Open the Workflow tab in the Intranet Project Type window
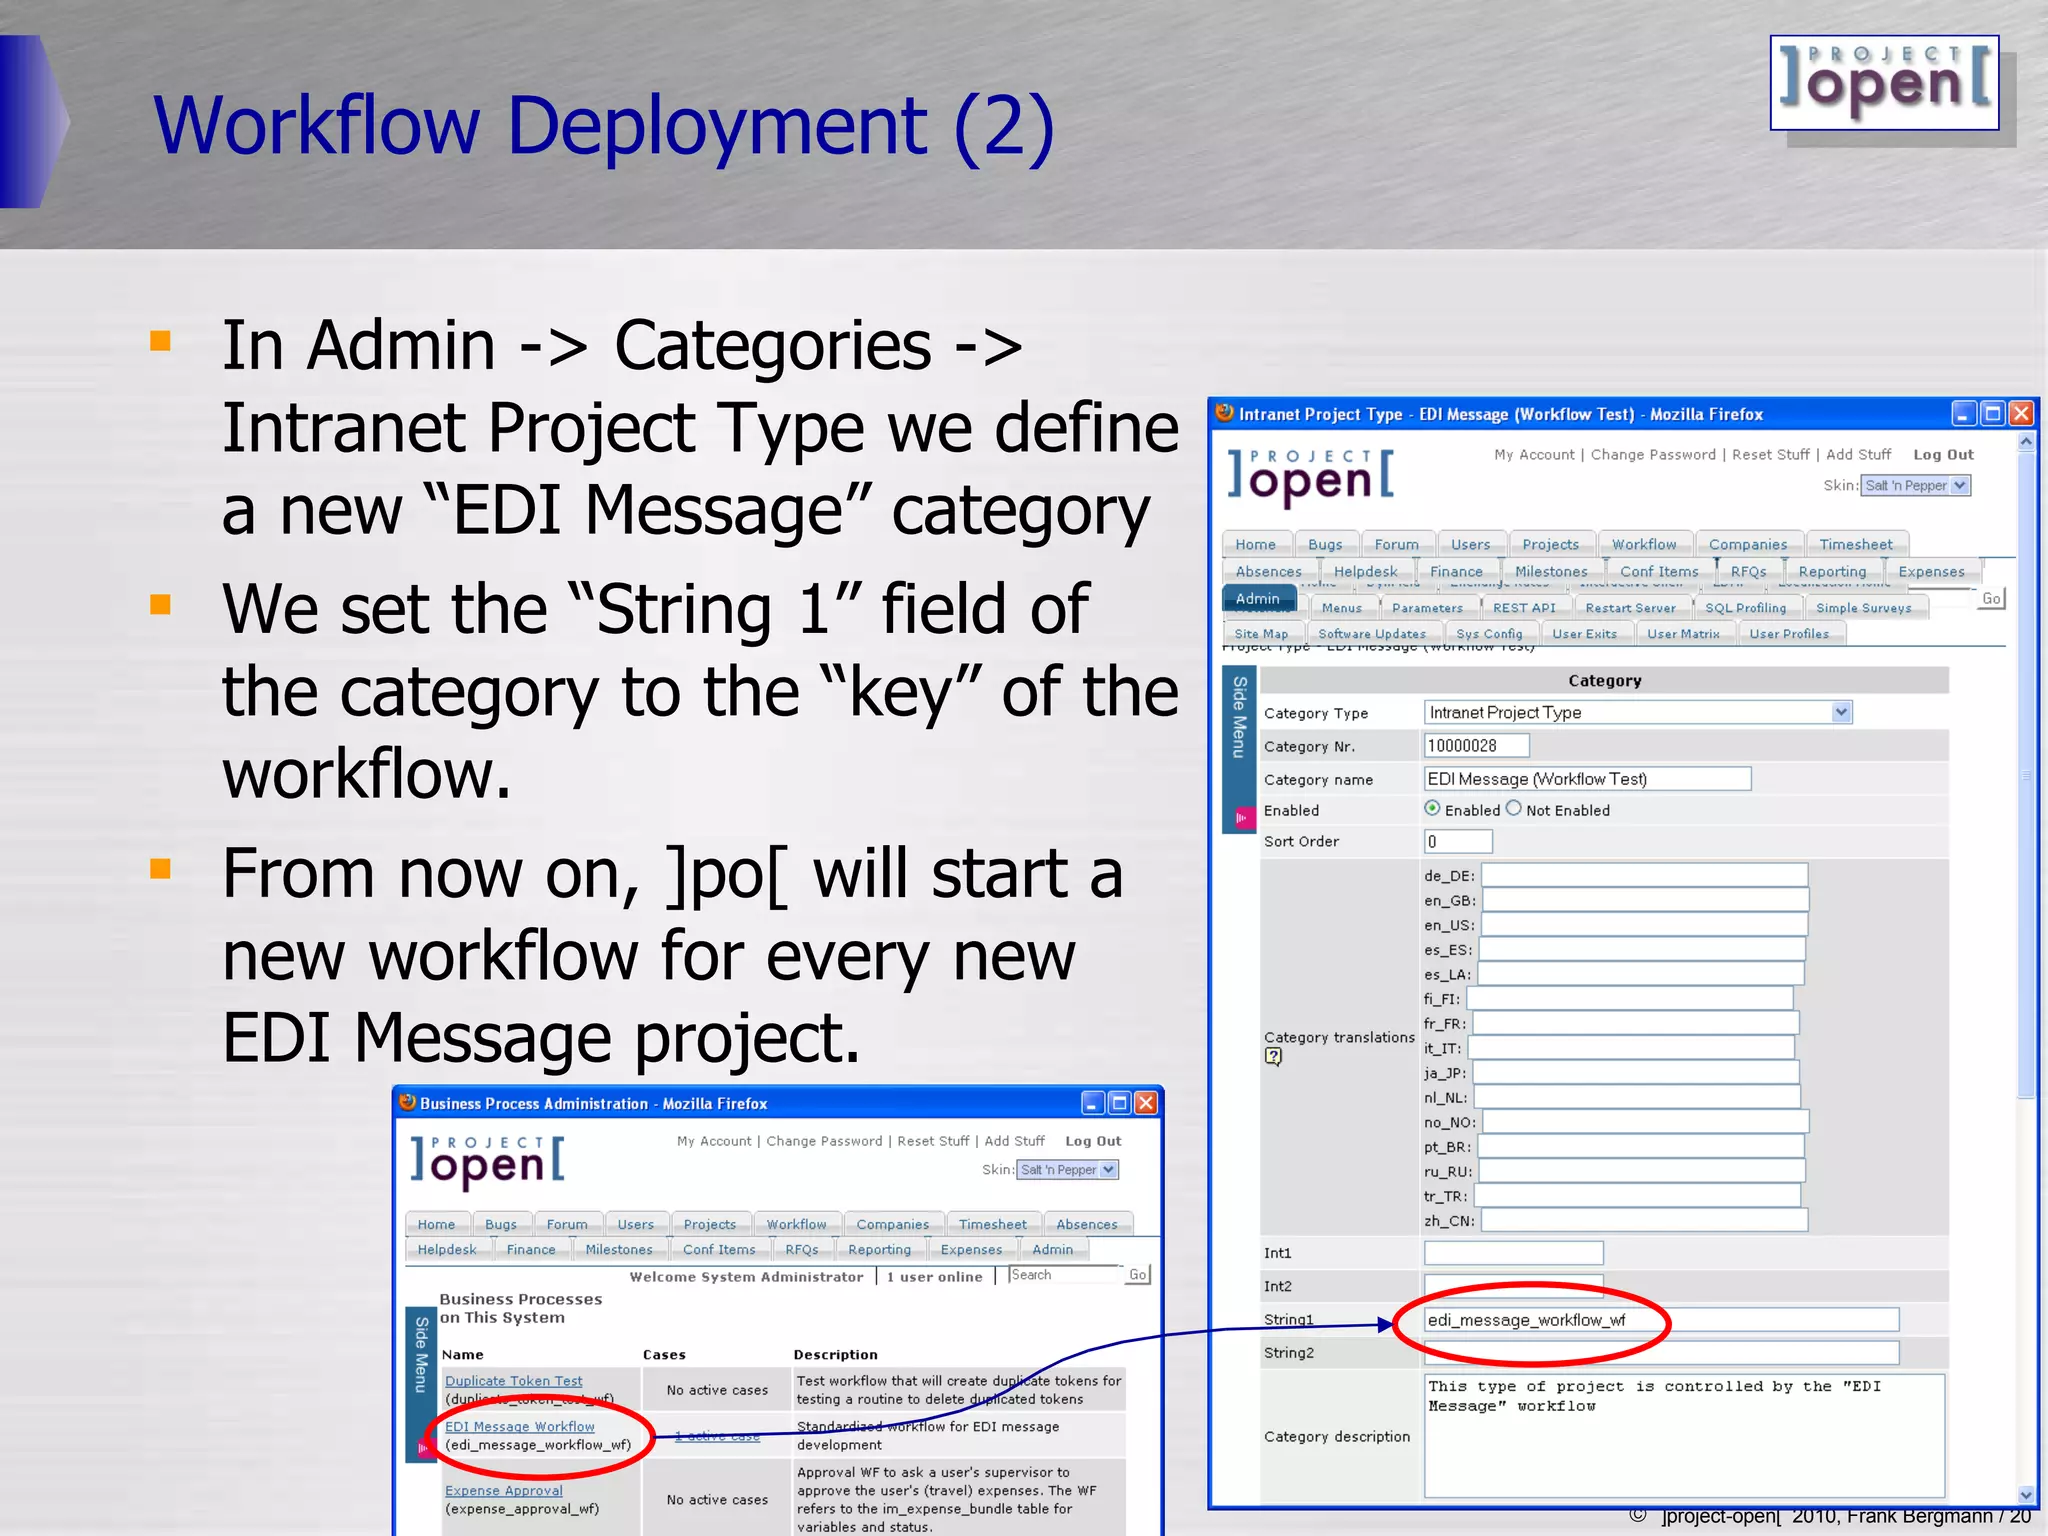Viewport: 2048px width, 1536px height. point(1643,544)
